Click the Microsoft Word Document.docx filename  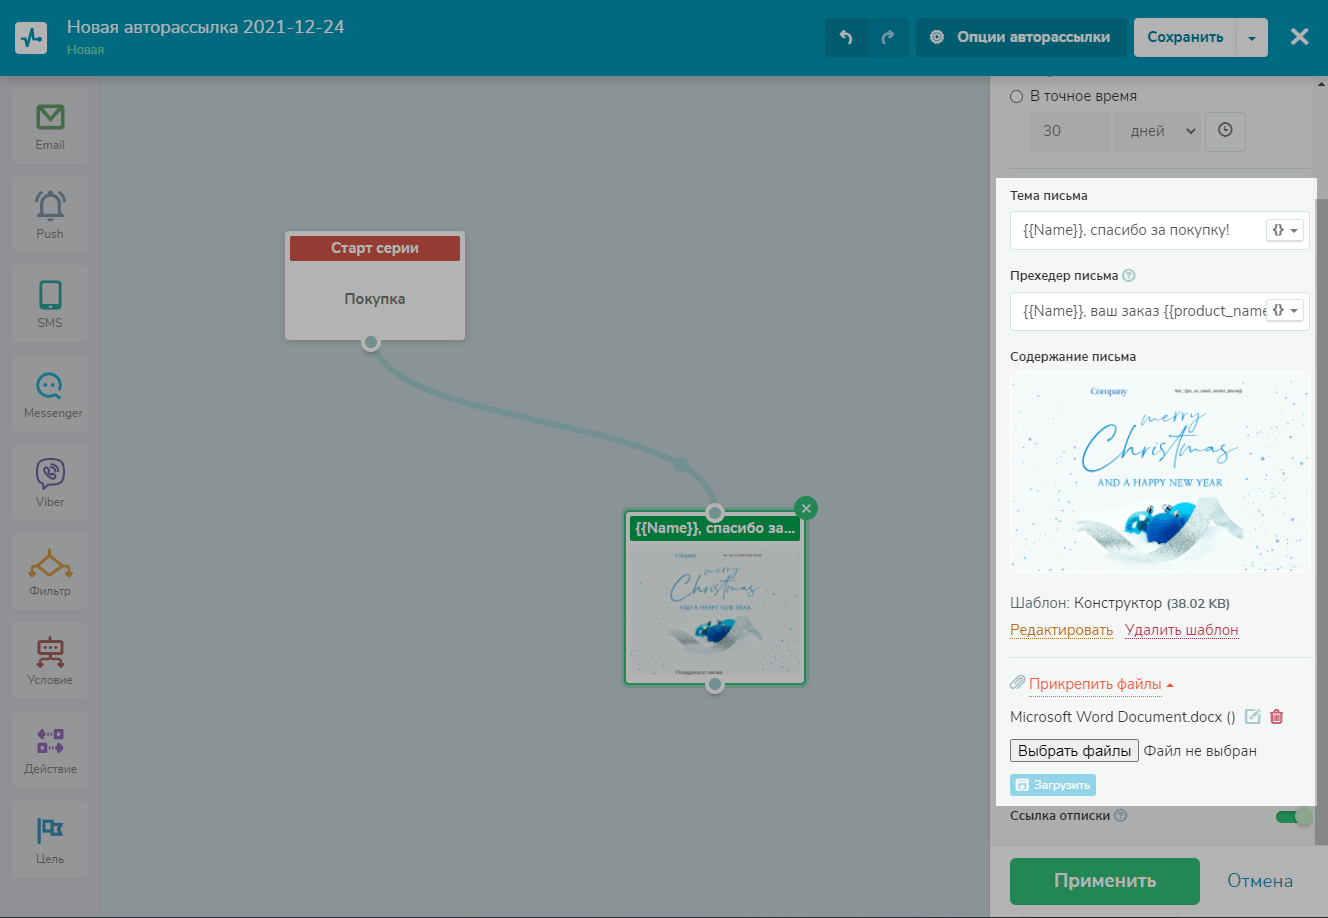(x=1116, y=717)
